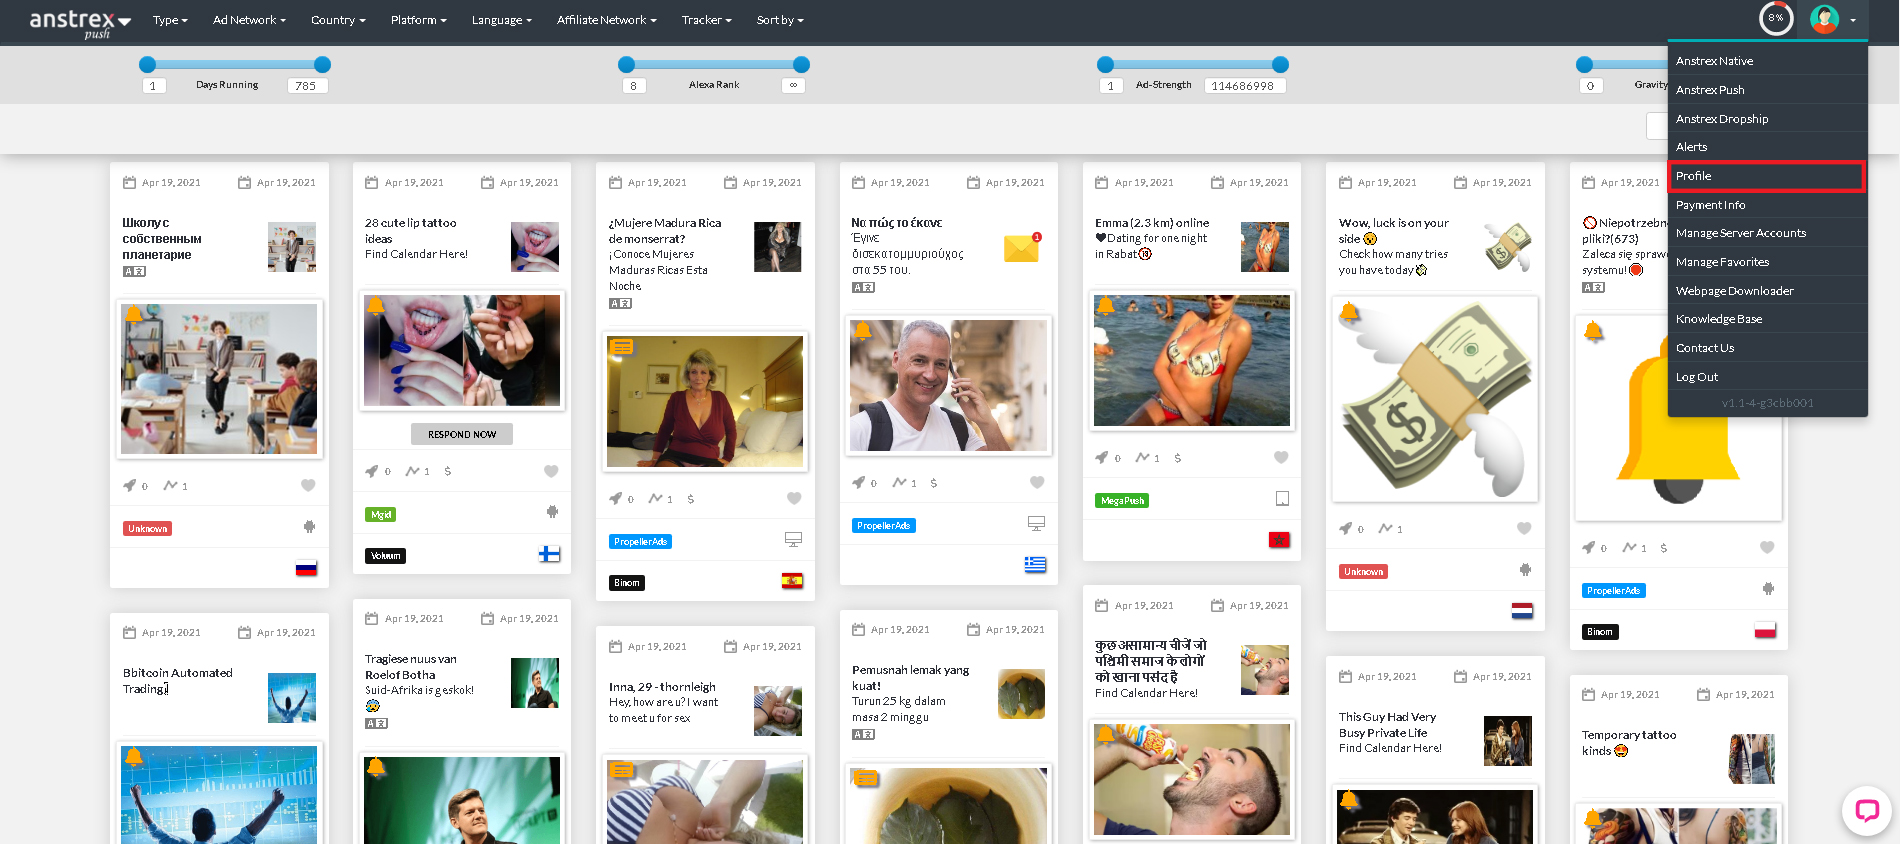The width and height of the screenshot is (1900, 844).
Task: Open the Language dropdown
Action: (501, 20)
